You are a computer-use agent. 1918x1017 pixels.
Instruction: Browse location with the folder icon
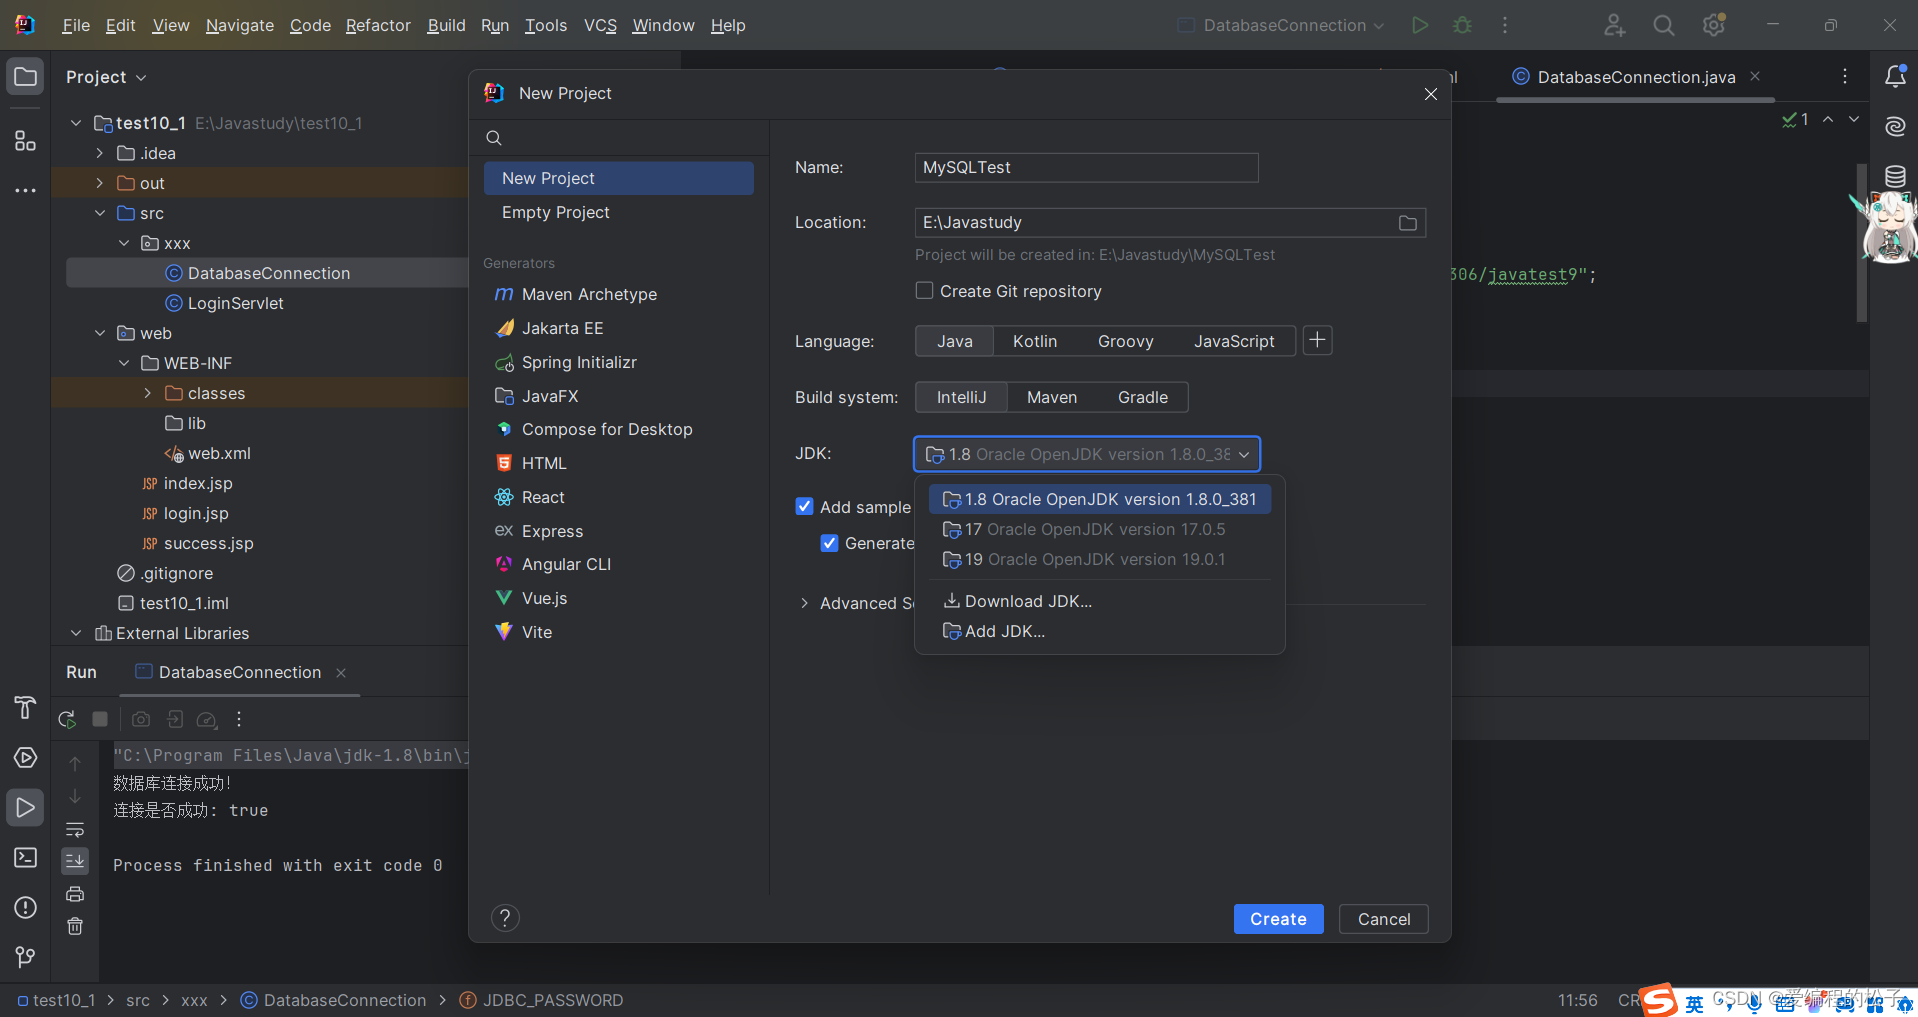(1408, 223)
